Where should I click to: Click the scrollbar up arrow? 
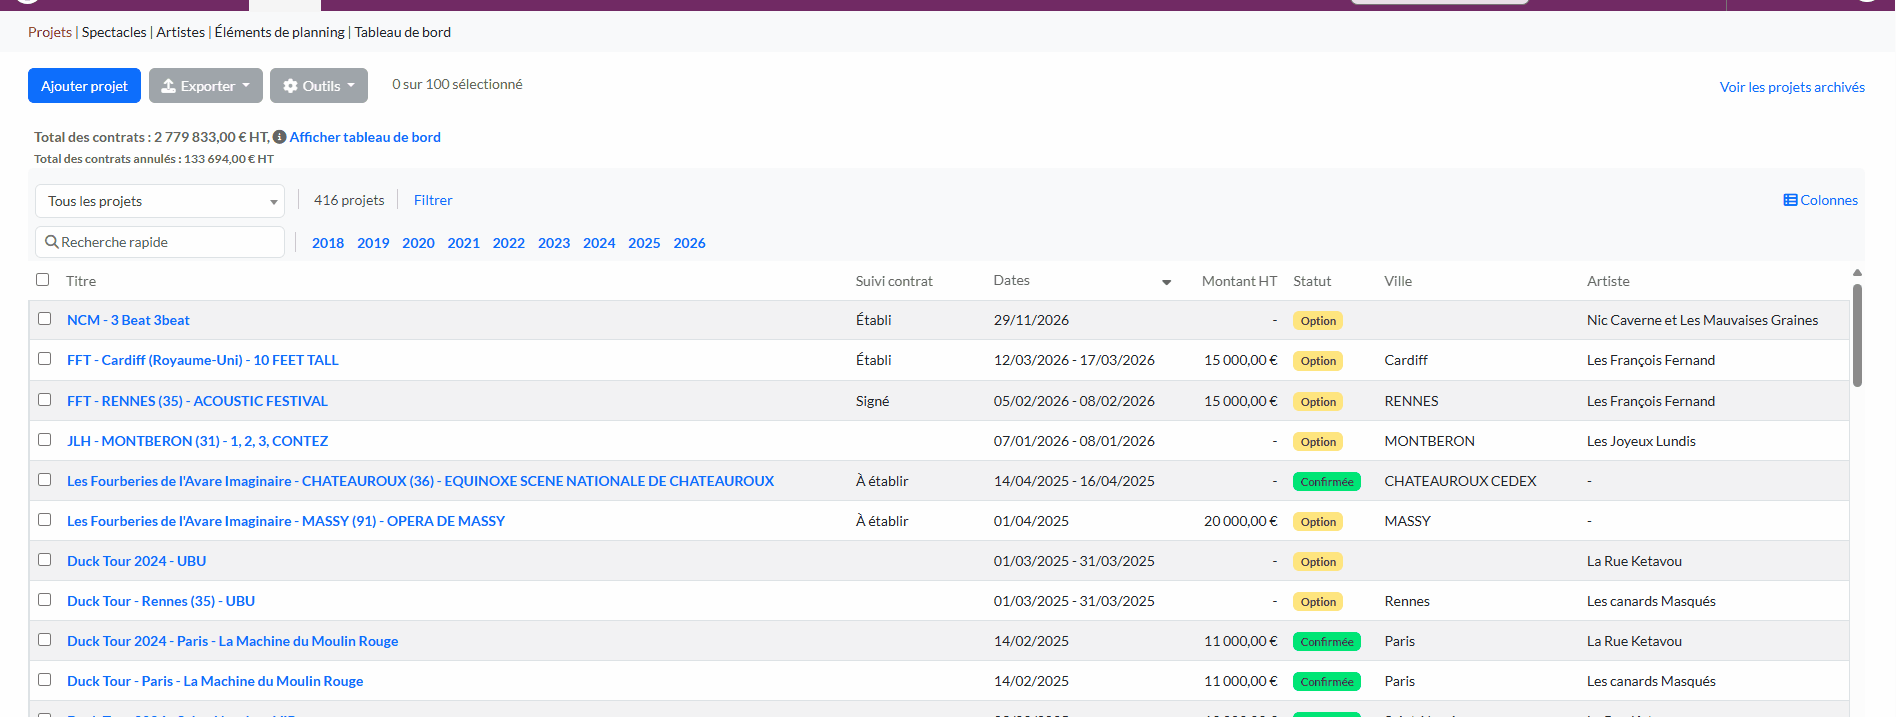coord(1857,273)
